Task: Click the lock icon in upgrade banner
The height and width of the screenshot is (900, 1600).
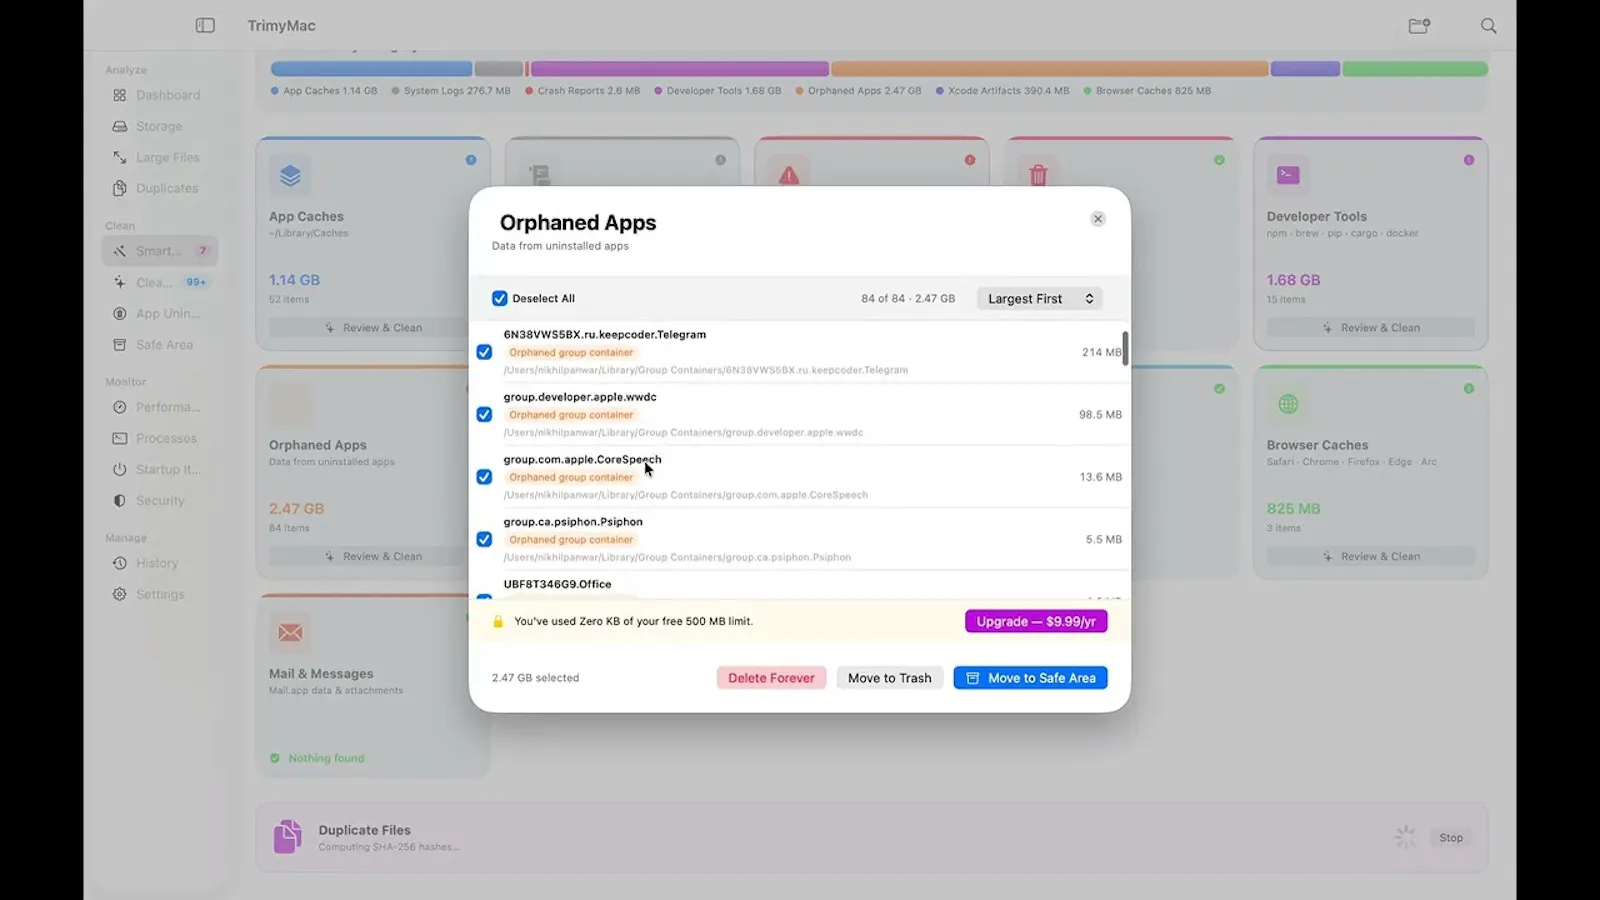Action: [498, 621]
